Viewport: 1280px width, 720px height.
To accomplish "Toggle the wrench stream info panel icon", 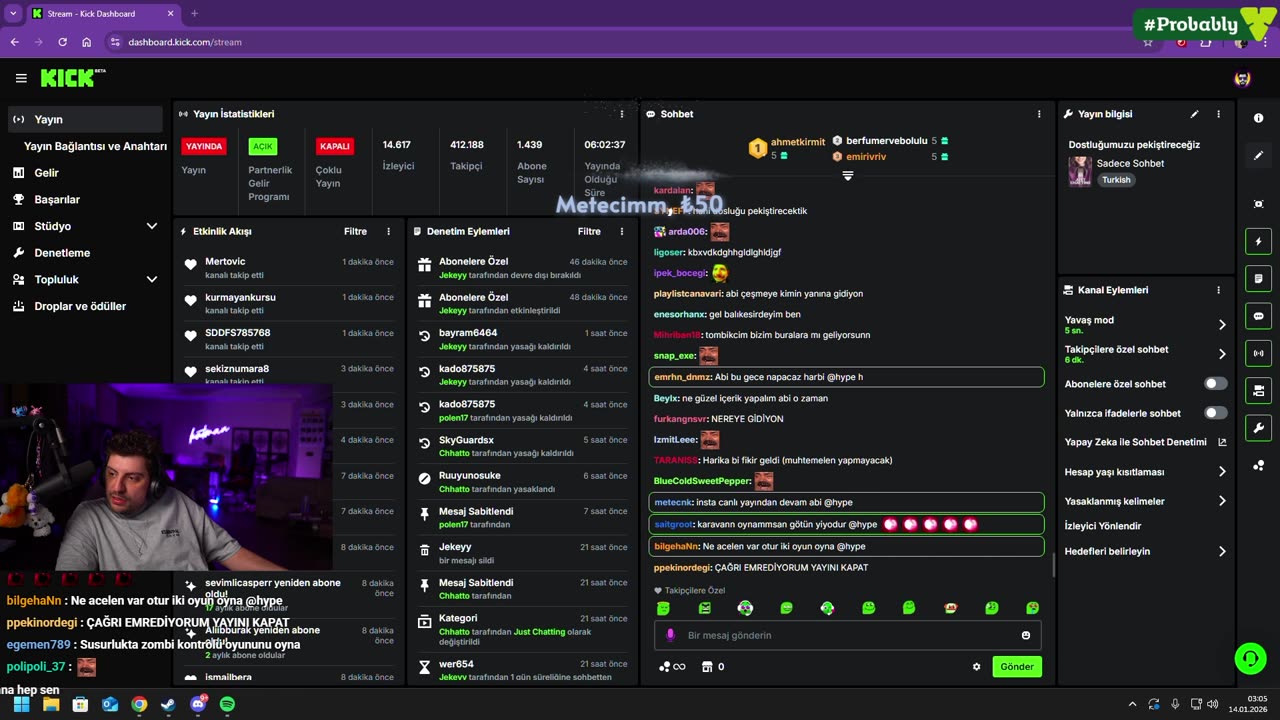I will 1258,428.
